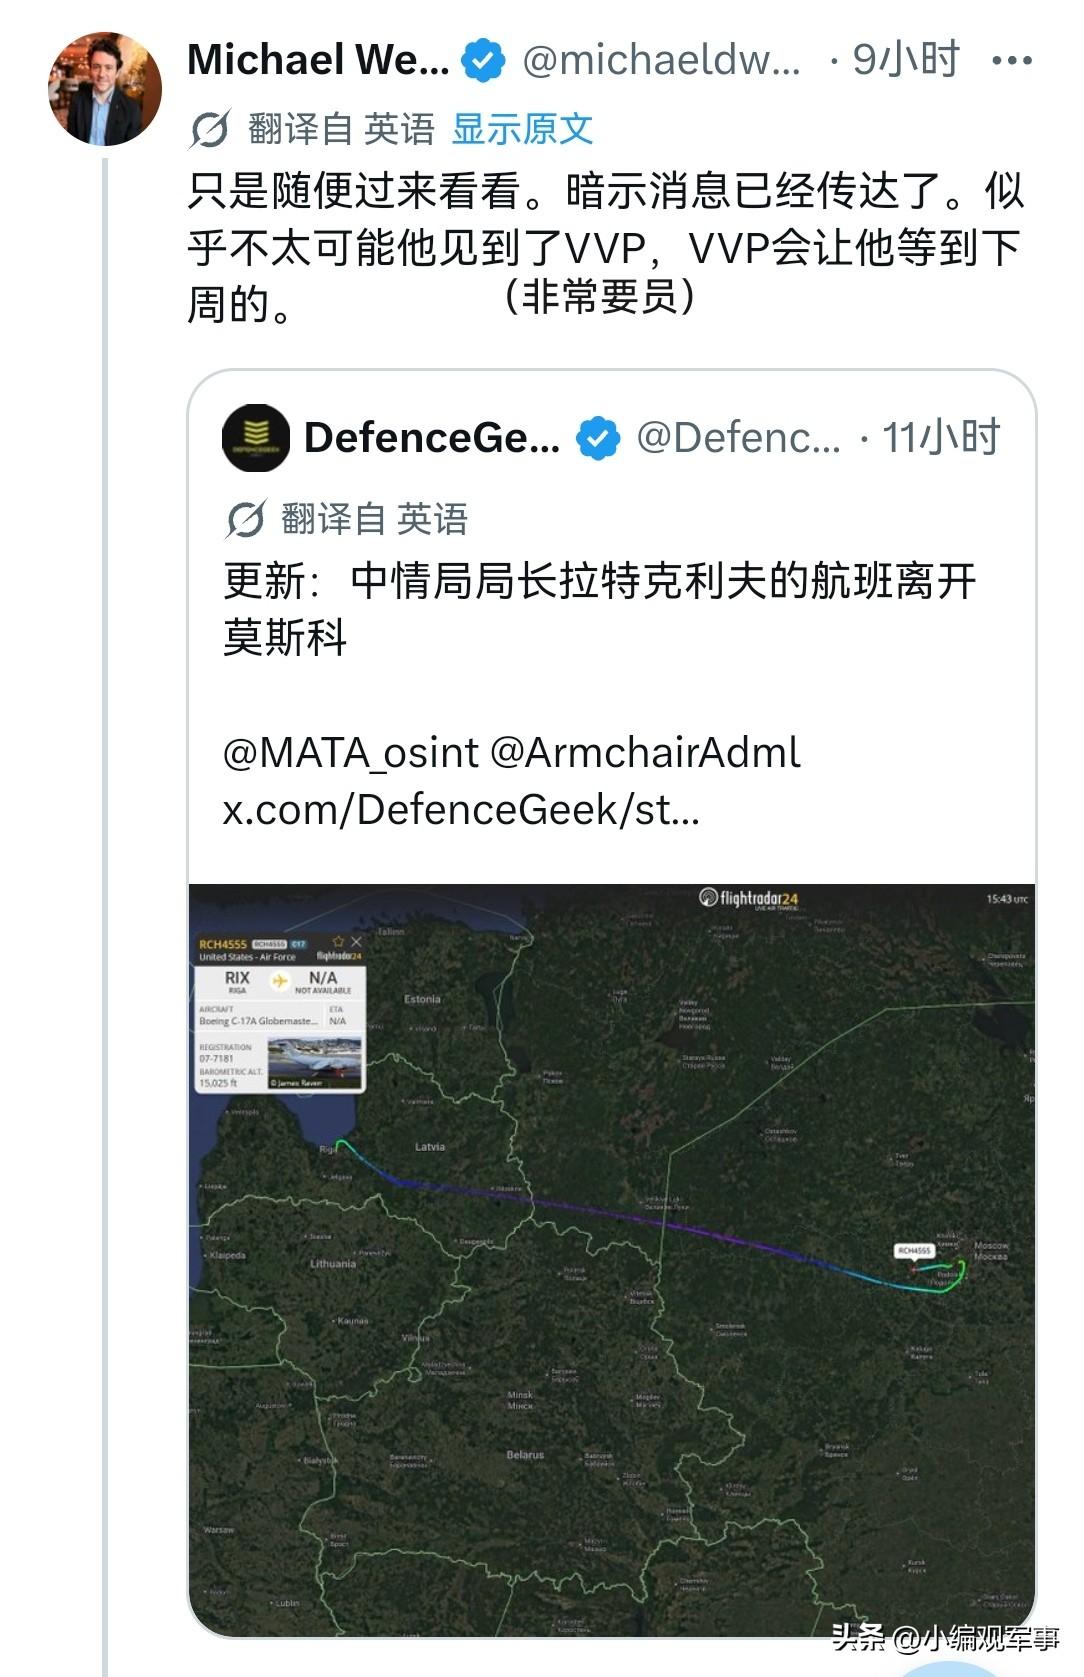Viewport: 1084px width, 1677px height.
Task: Open Michael We... display name
Action: 318,60
